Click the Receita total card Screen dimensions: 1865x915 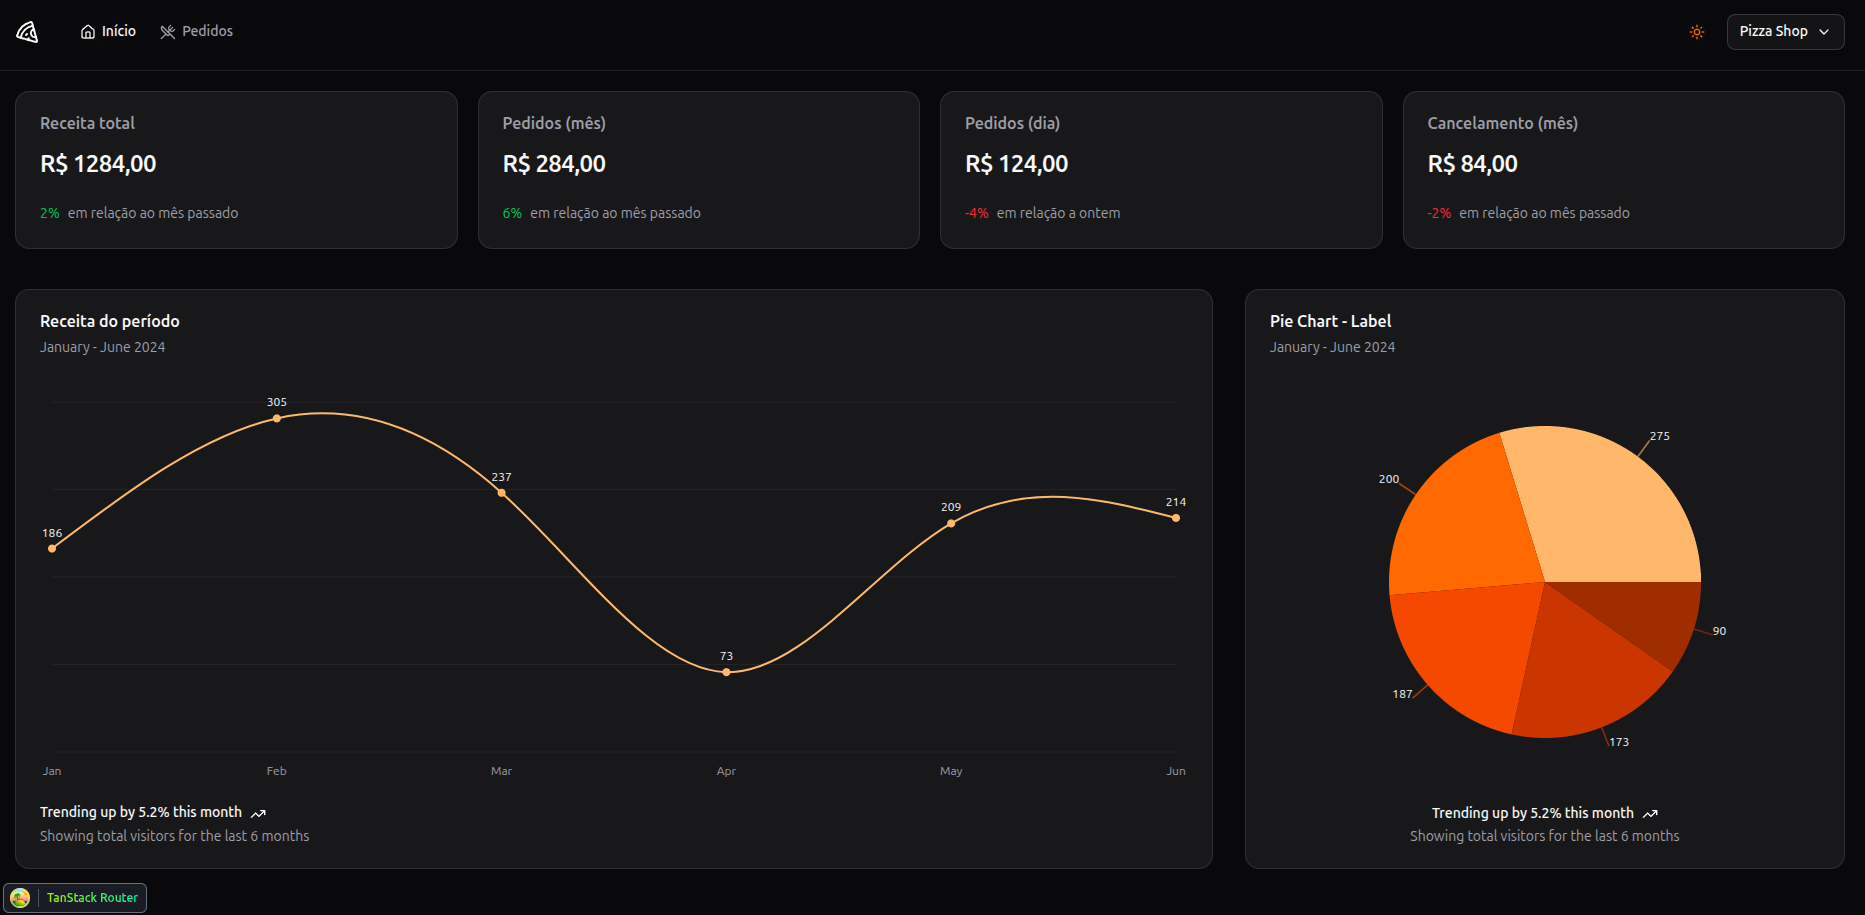[x=236, y=170]
